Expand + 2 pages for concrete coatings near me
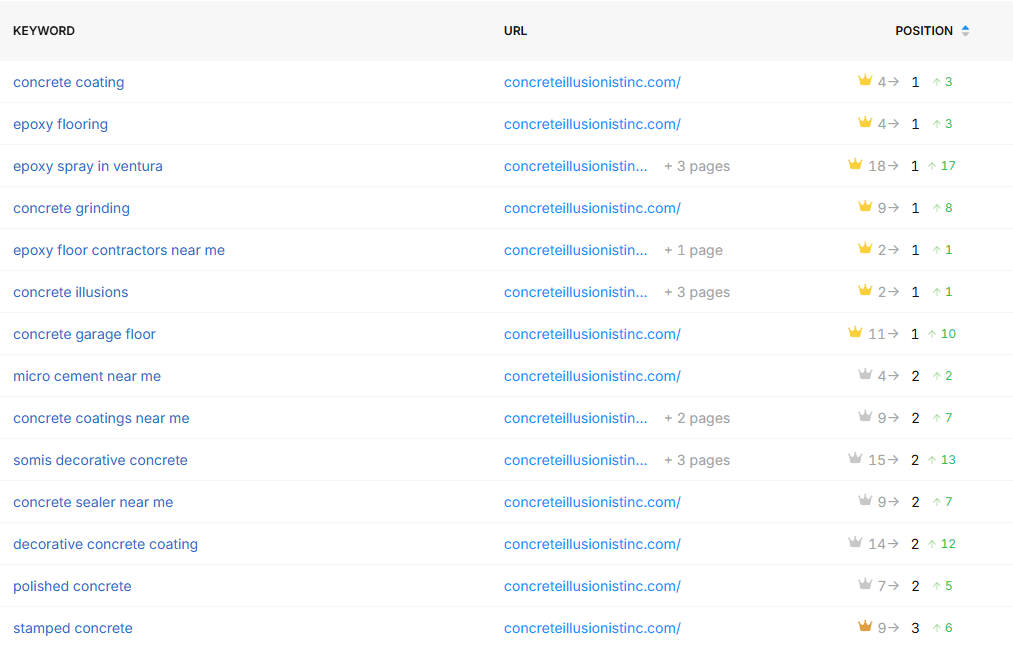This screenshot has width=1013, height=646. pos(697,418)
